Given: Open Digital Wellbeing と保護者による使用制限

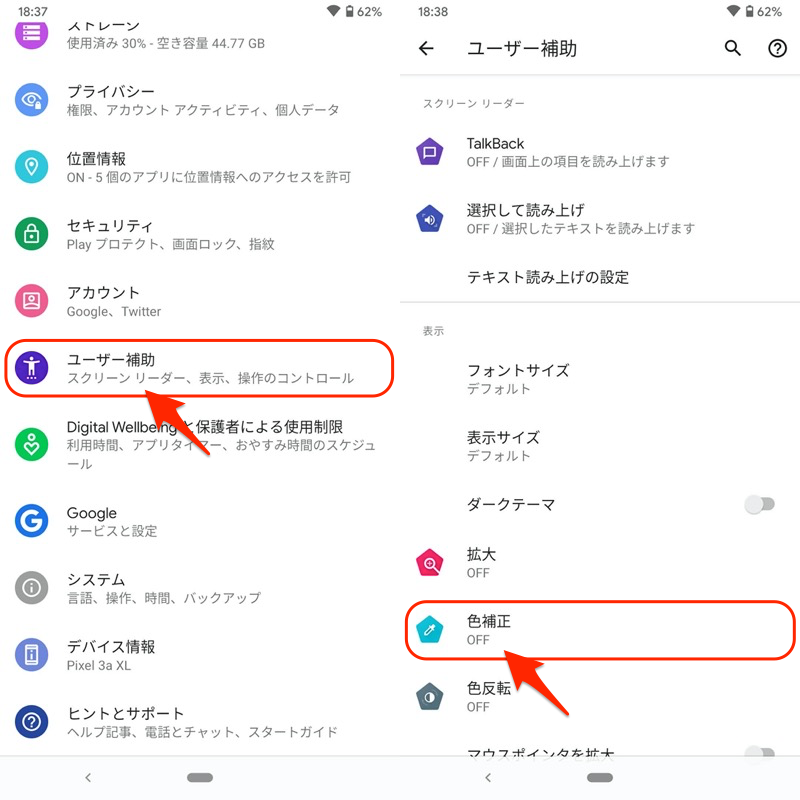Looking at the screenshot, I should point(200,444).
